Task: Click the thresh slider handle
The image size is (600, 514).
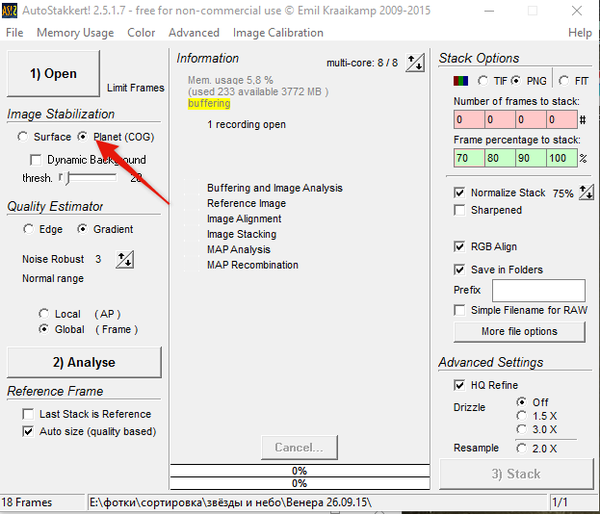Action: (x=61, y=177)
